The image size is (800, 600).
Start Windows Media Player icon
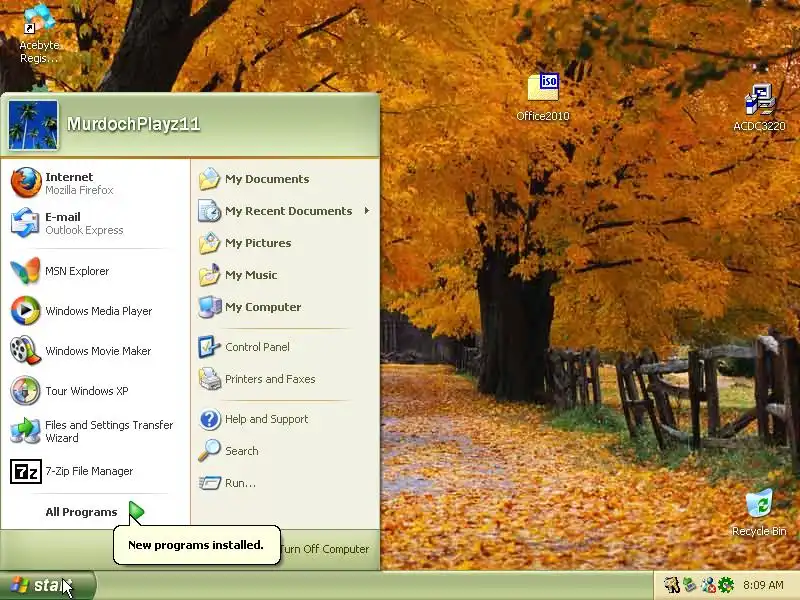[x=25, y=310]
